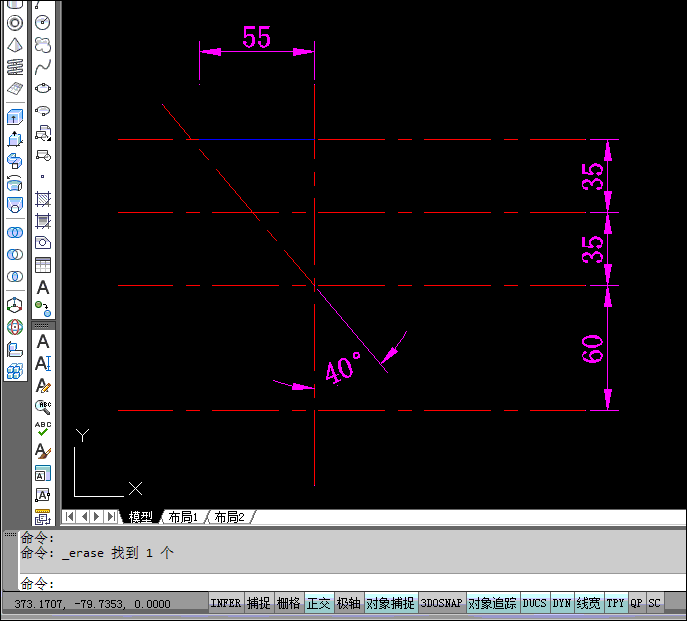
Task: Select the Ellipse Arc tool
Action: (x=43, y=110)
